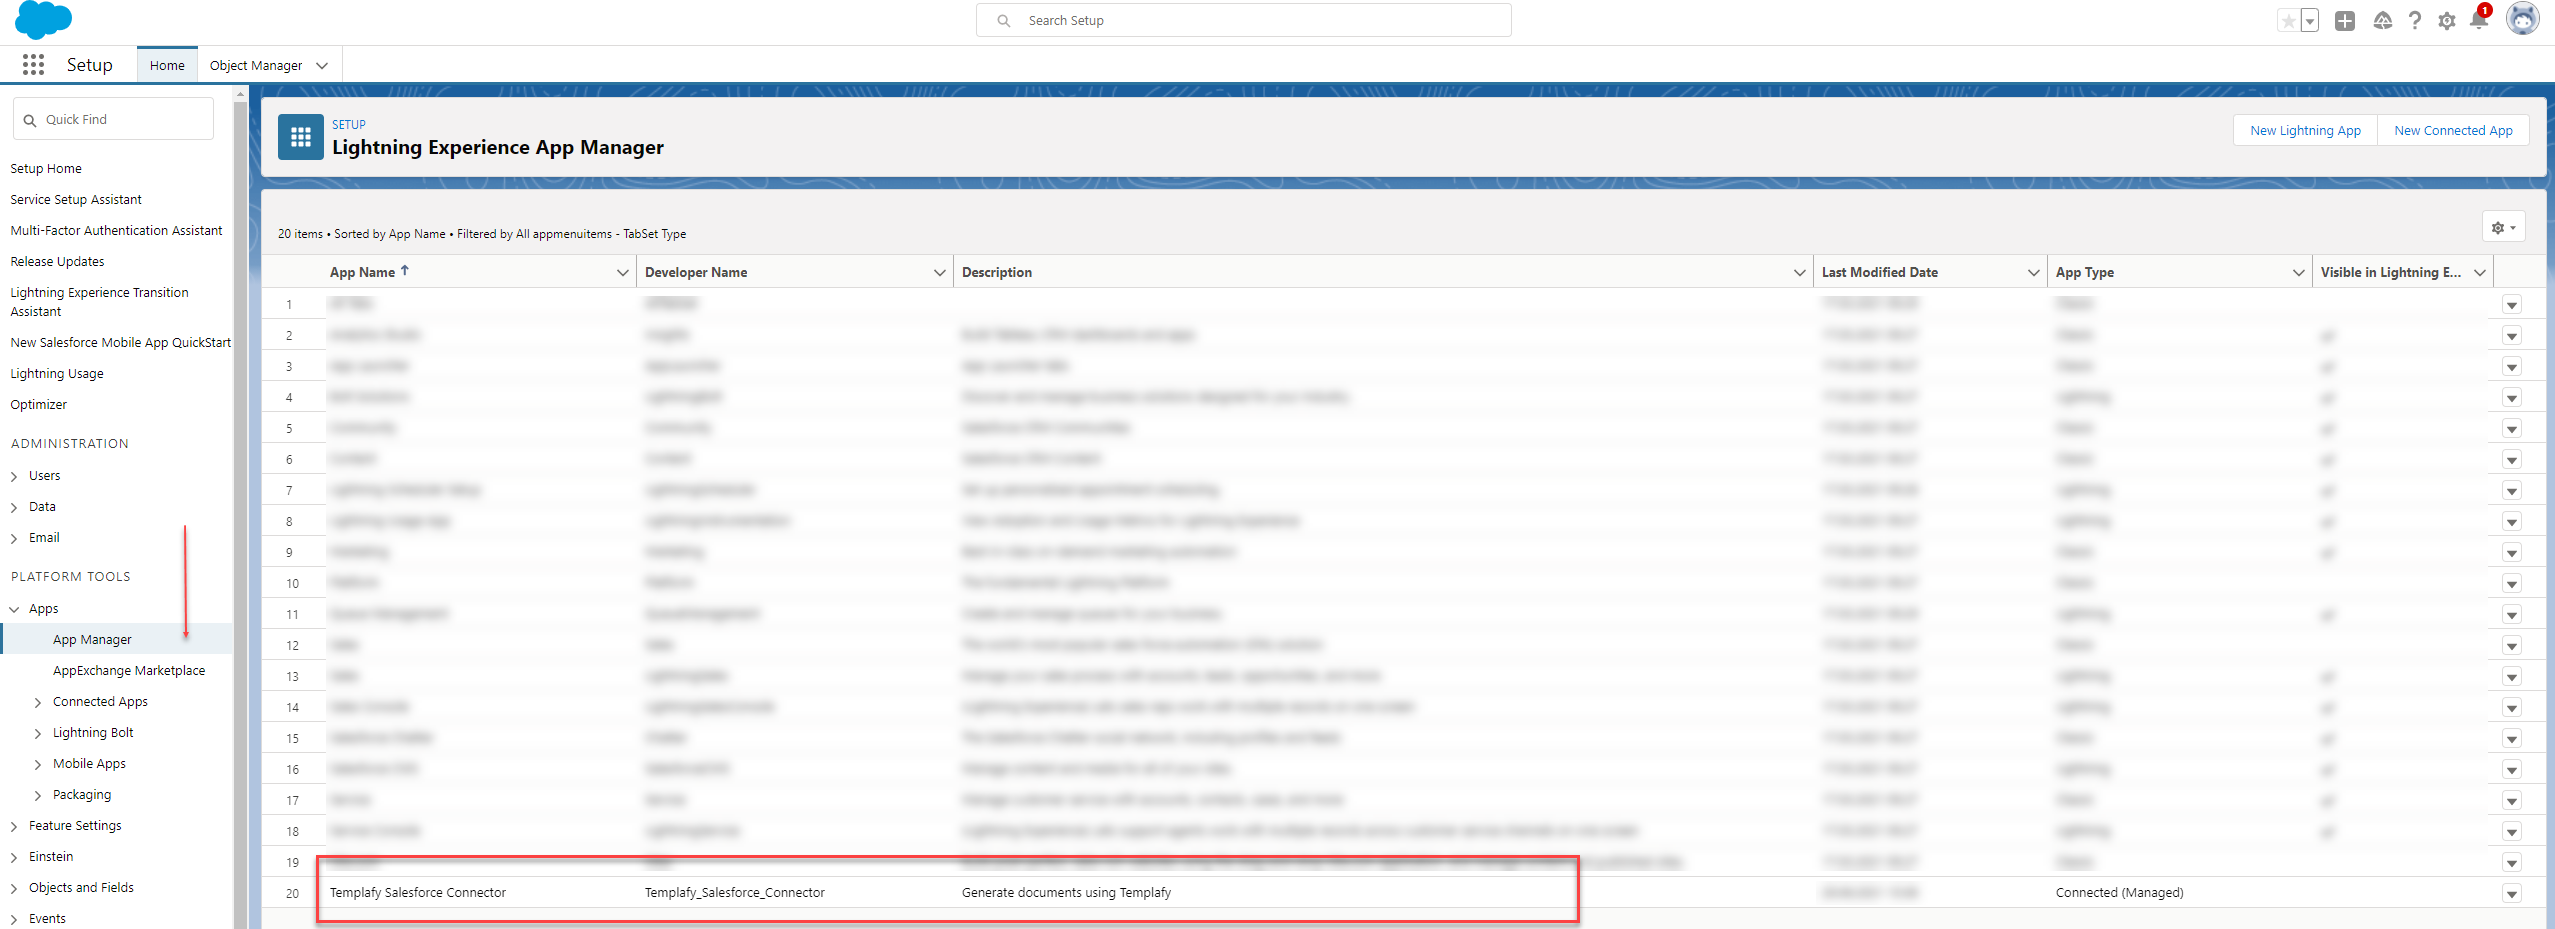Click the Templafy Salesforce Connector app name
The height and width of the screenshot is (929, 2555).
point(418,893)
